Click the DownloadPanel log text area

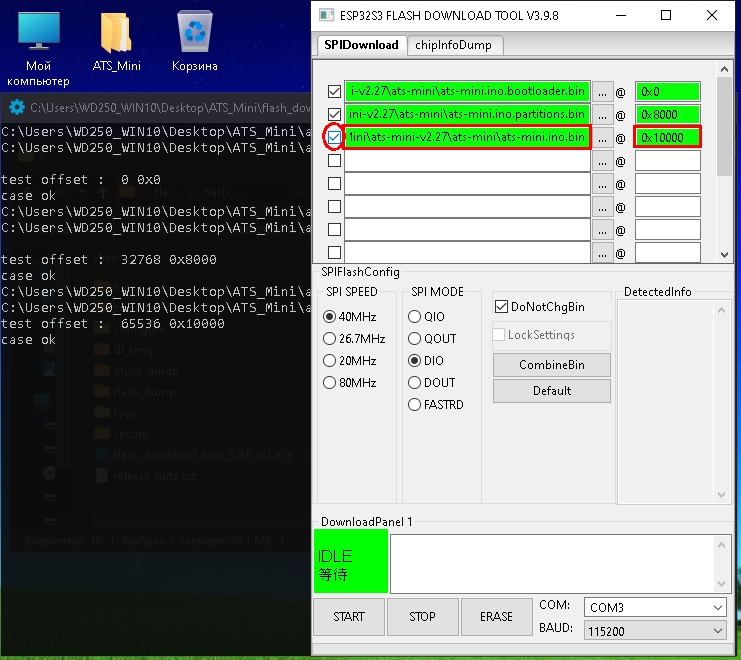553,564
